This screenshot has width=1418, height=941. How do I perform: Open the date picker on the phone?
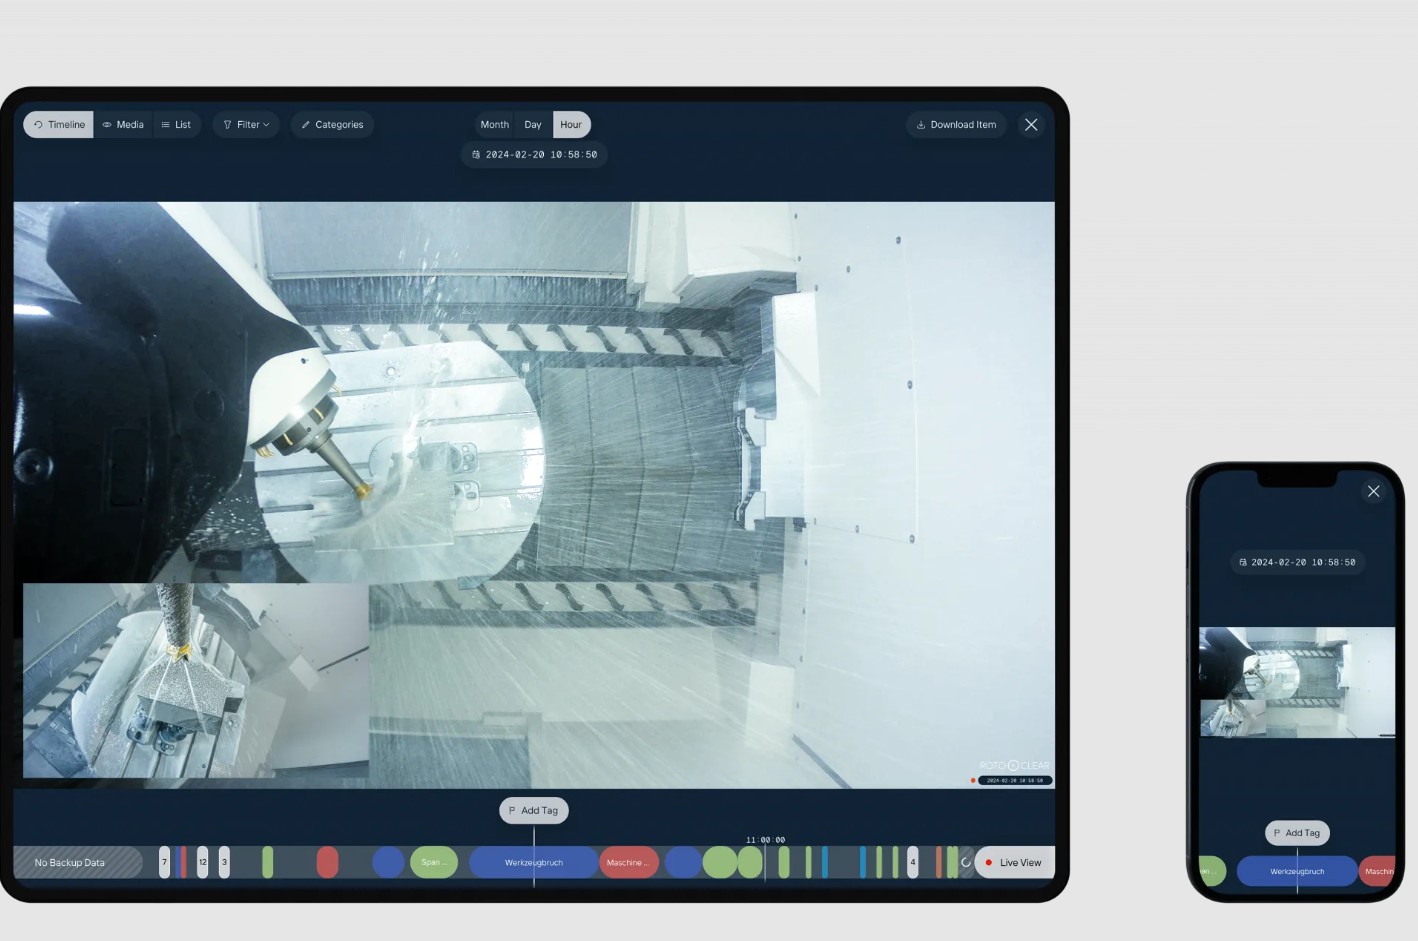click(1297, 562)
